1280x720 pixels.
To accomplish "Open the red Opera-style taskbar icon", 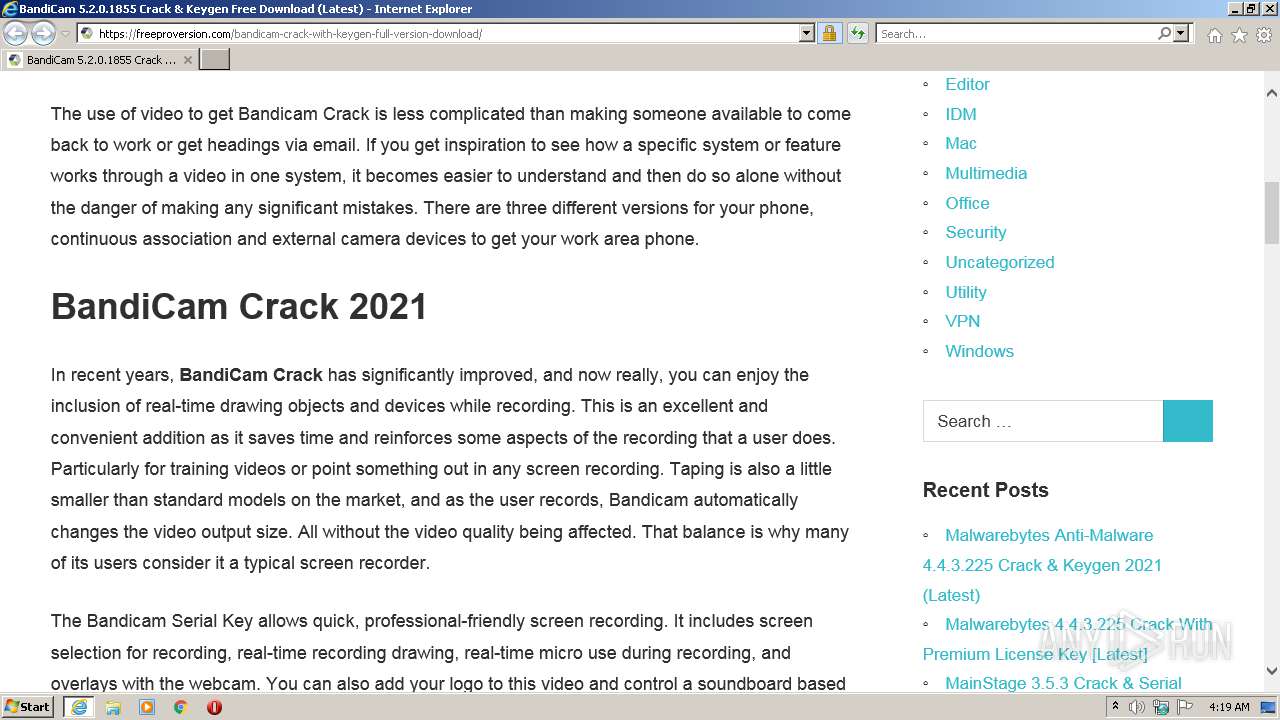I will [214, 707].
